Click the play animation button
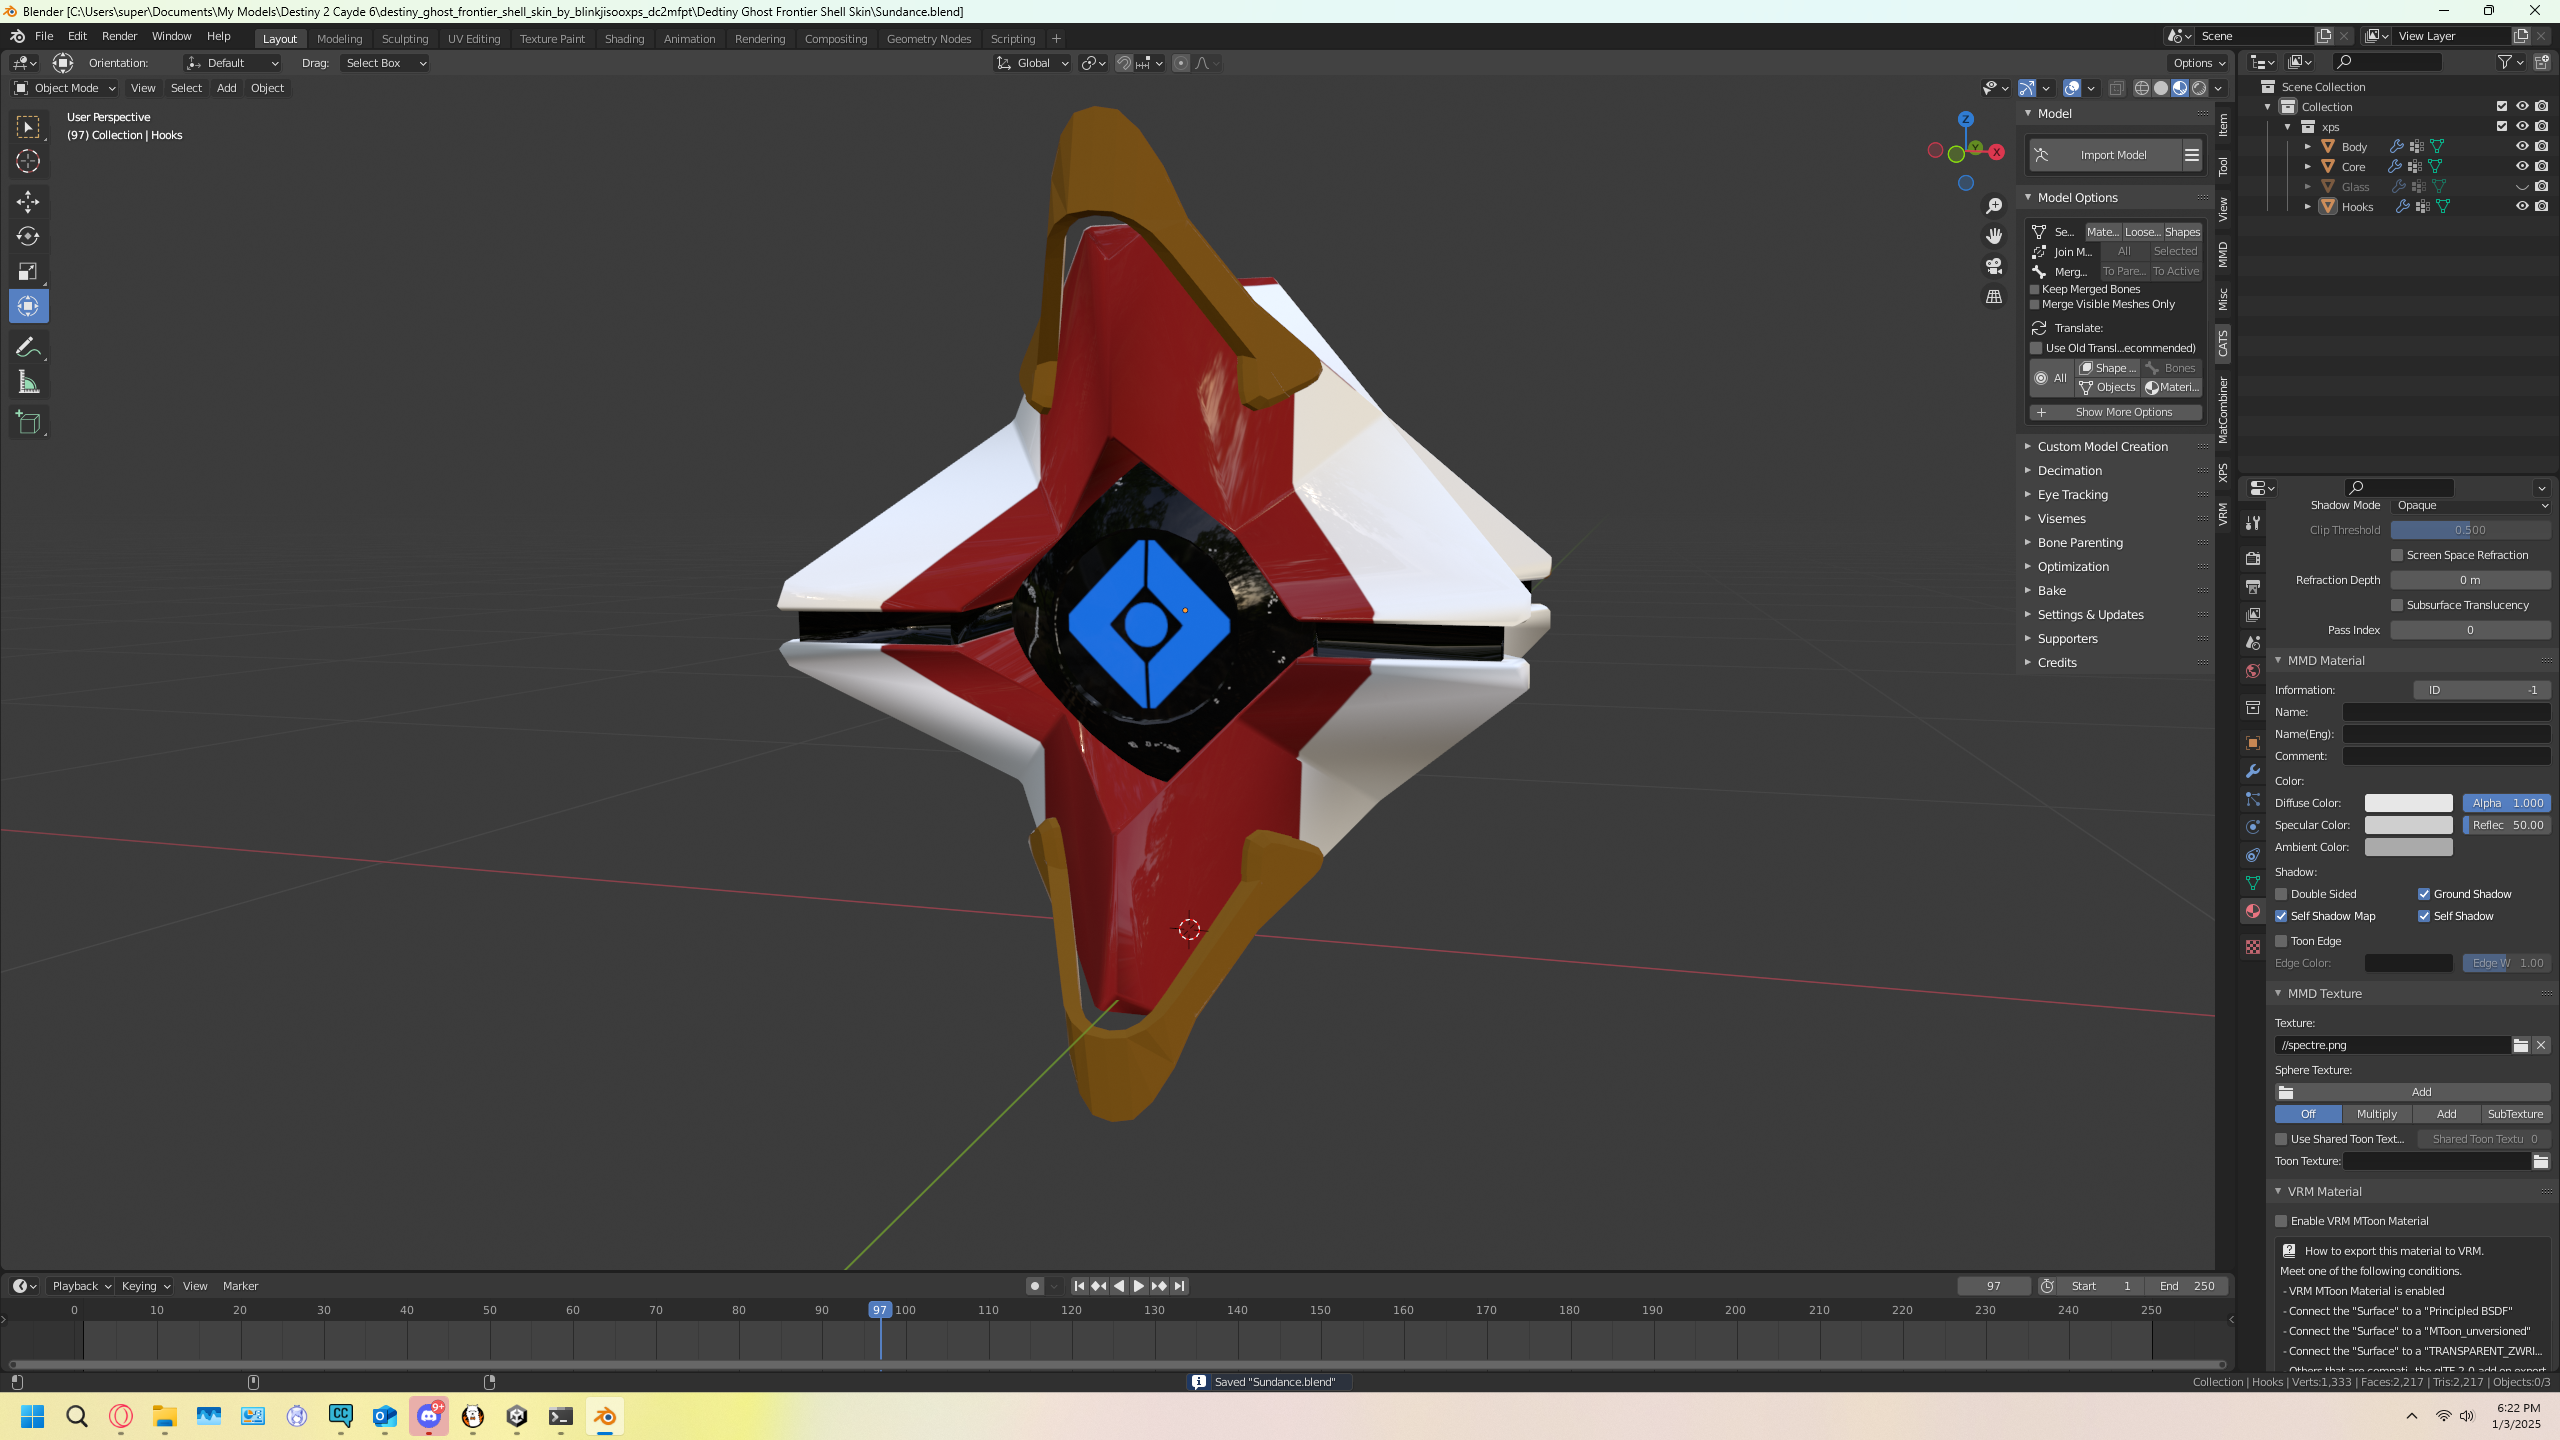The height and width of the screenshot is (1440, 2560). coord(1138,1286)
